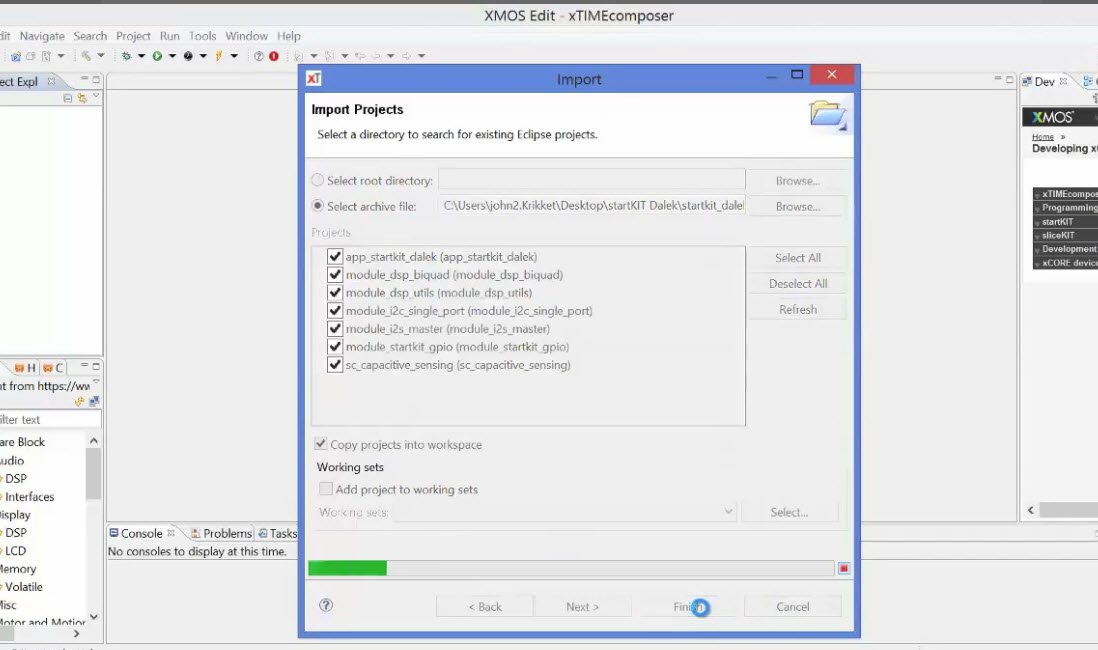1098x650 pixels.
Task: Click the Flash lightning bolt toolbar icon
Action: pos(219,56)
